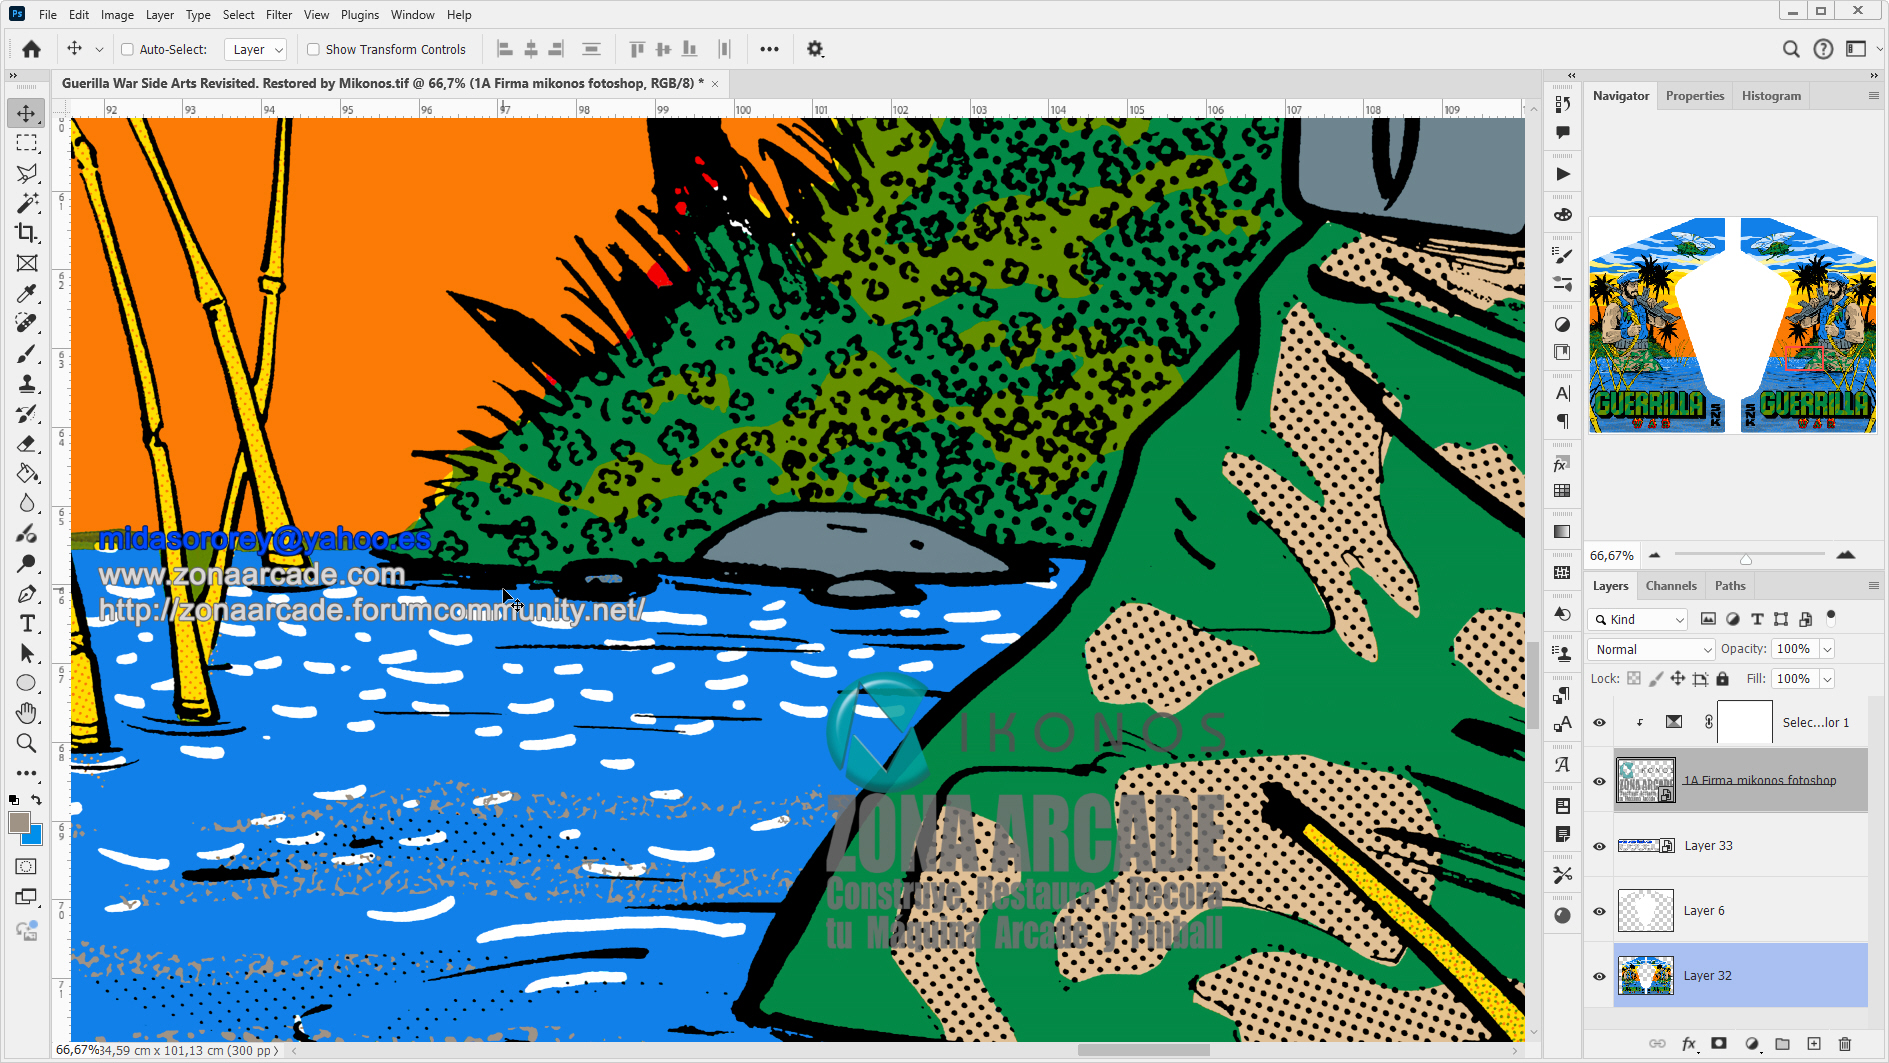Switch to the Paths tab
The height and width of the screenshot is (1063, 1889).
[x=1730, y=586]
